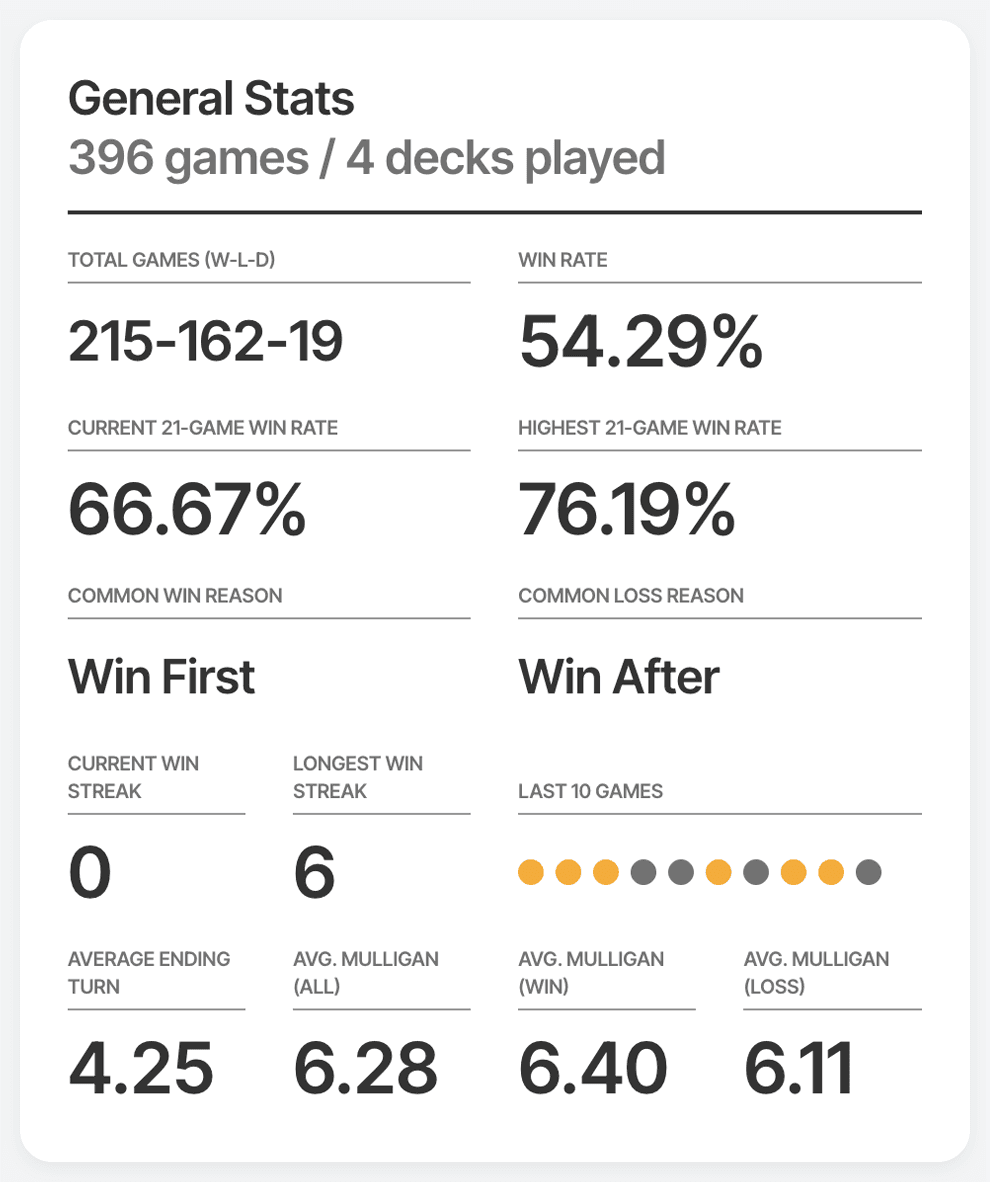Select the 215-162-19 total games record

pyautogui.click(x=205, y=342)
